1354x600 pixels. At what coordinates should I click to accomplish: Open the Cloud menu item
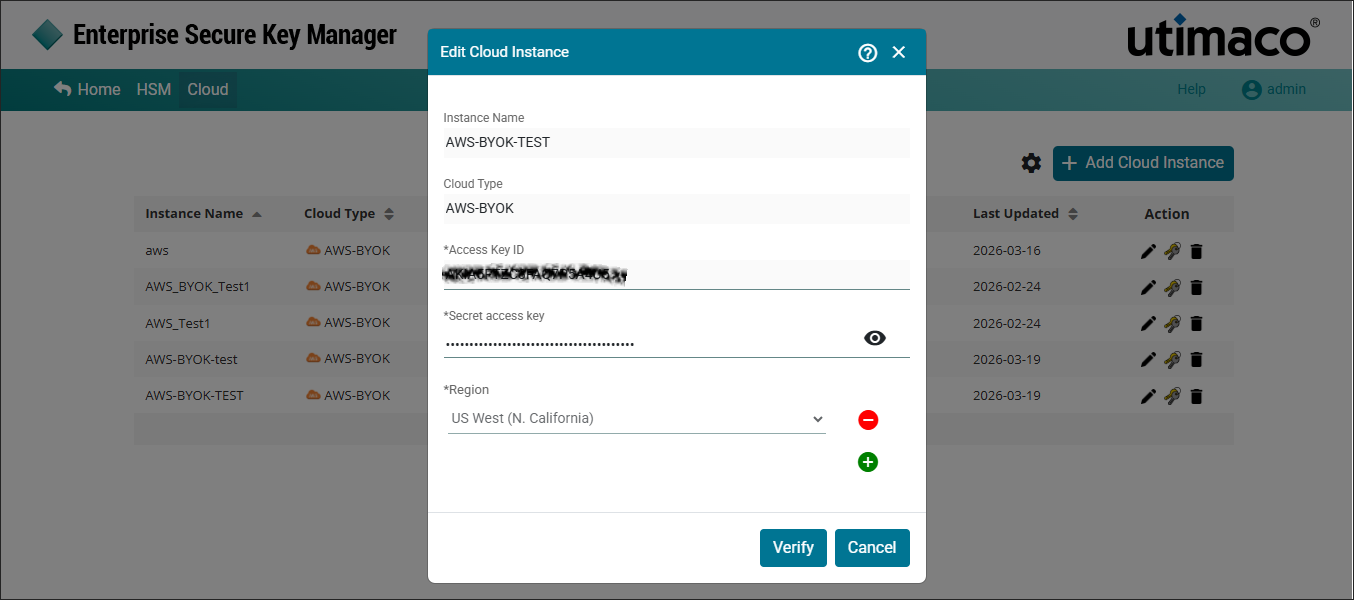pyautogui.click(x=208, y=89)
